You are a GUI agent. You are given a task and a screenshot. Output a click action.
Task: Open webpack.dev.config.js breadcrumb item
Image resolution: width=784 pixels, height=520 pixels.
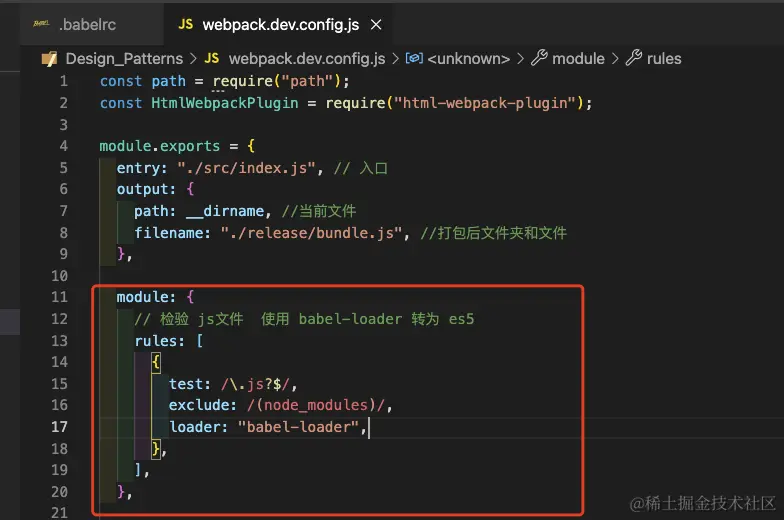(307, 58)
